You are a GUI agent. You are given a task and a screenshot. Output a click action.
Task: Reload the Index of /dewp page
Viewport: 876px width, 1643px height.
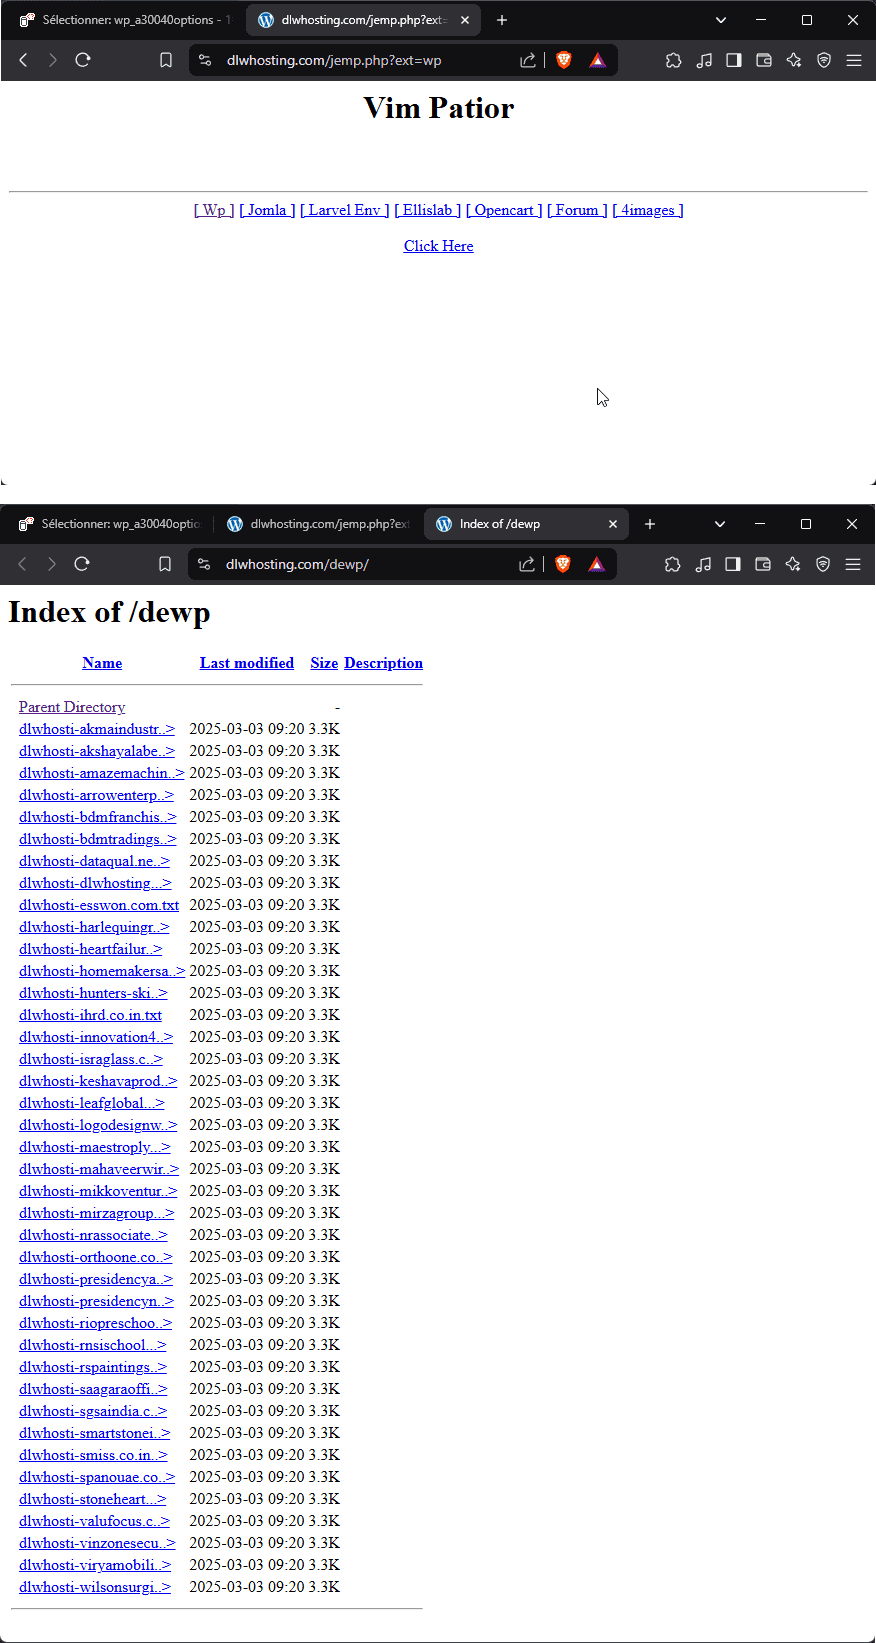click(82, 564)
